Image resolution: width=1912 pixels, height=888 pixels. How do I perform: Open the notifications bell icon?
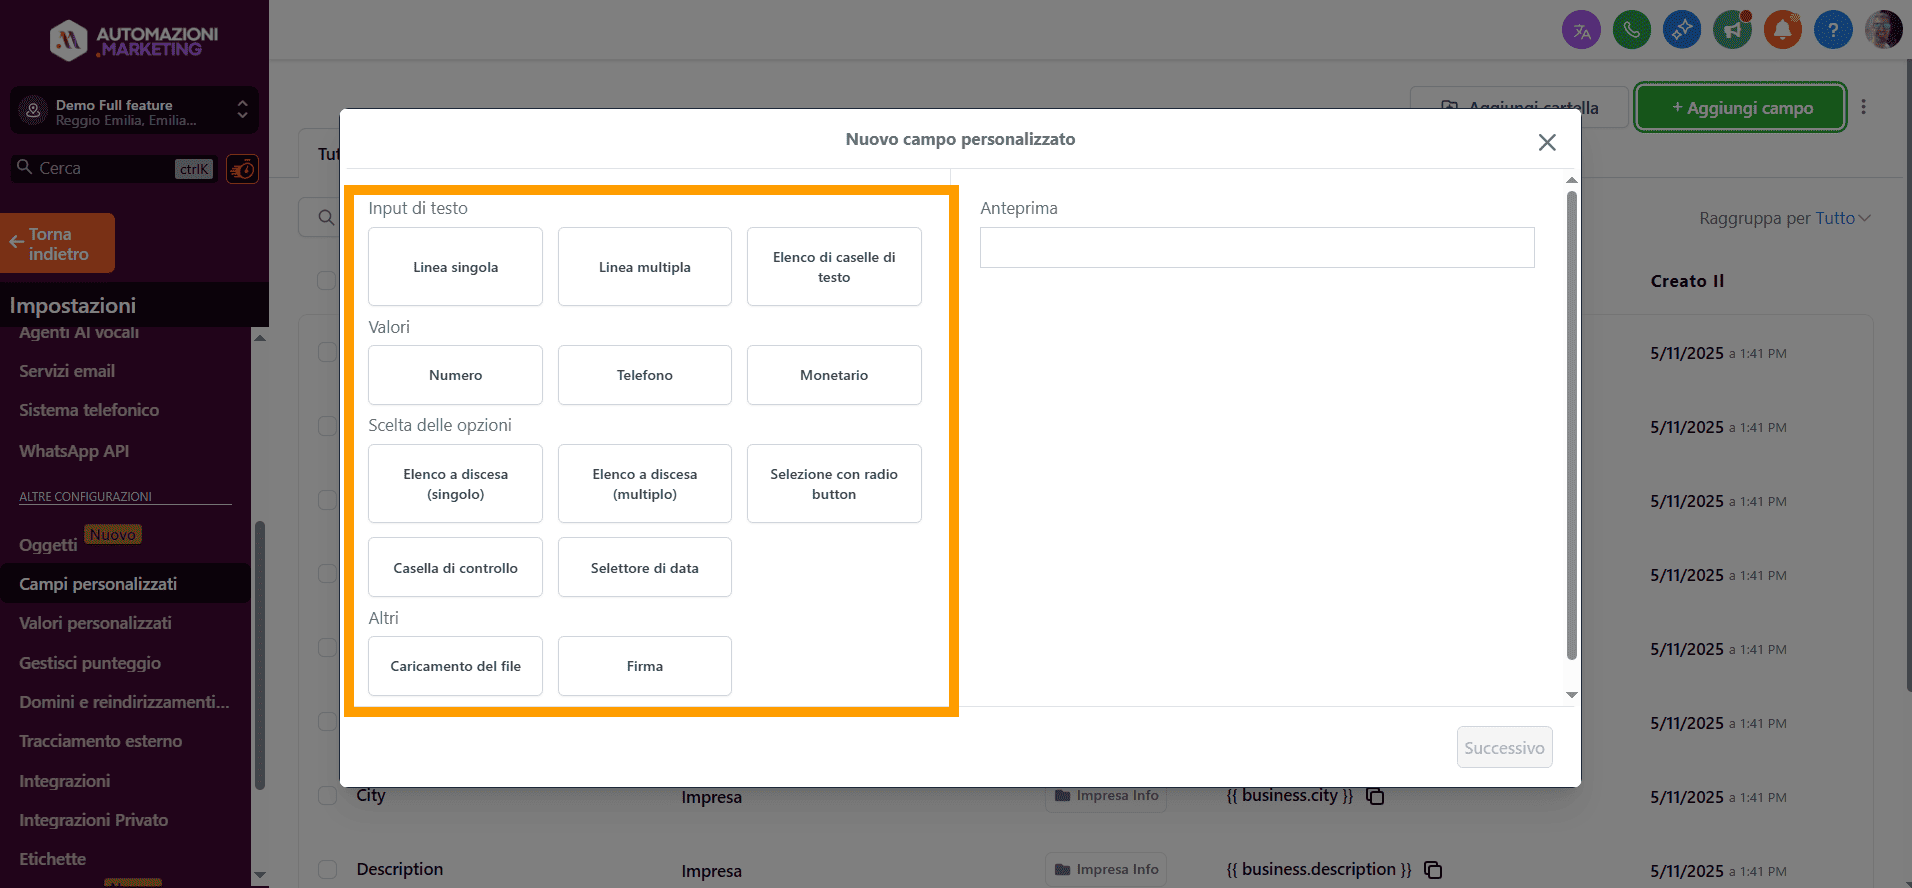tap(1782, 30)
